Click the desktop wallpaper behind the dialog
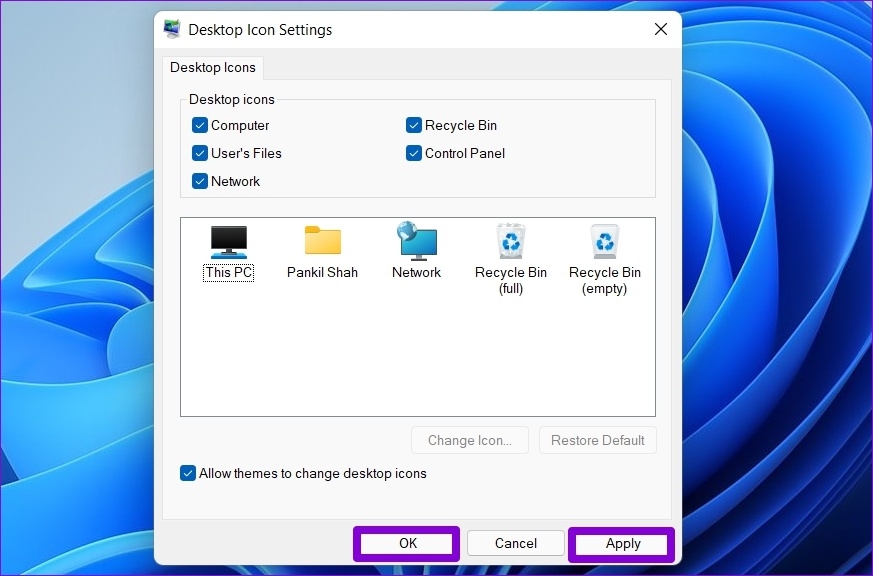The height and width of the screenshot is (576, 873). pos(70,300)
